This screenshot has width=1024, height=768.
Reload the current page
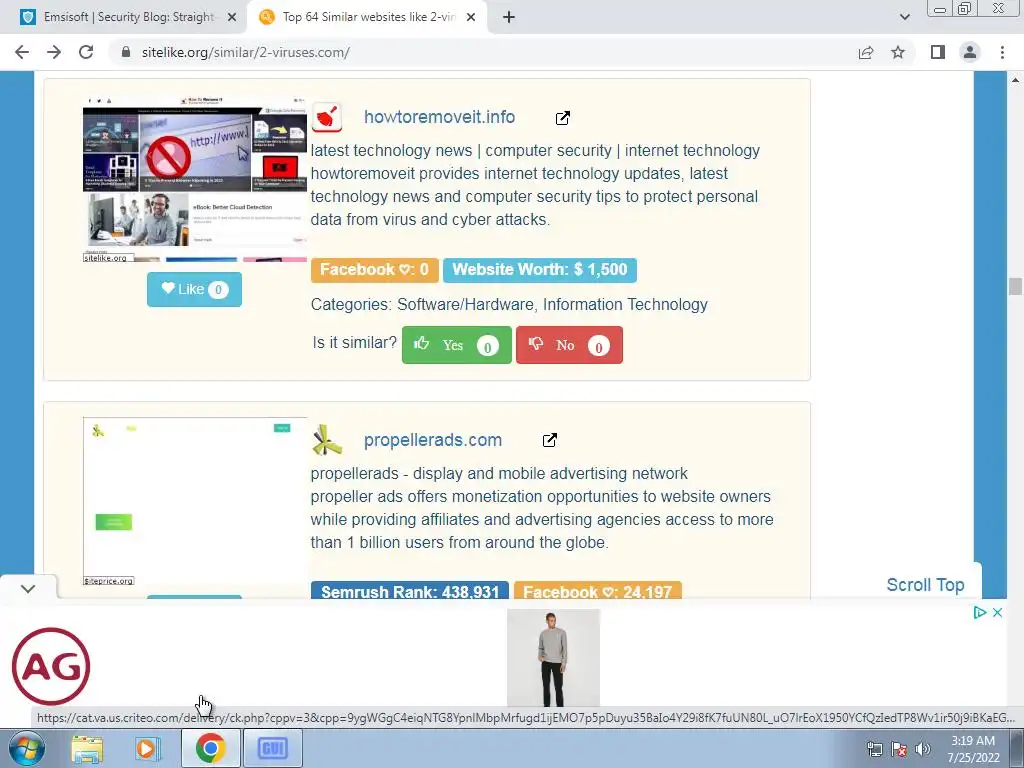(x=86, y=52)
